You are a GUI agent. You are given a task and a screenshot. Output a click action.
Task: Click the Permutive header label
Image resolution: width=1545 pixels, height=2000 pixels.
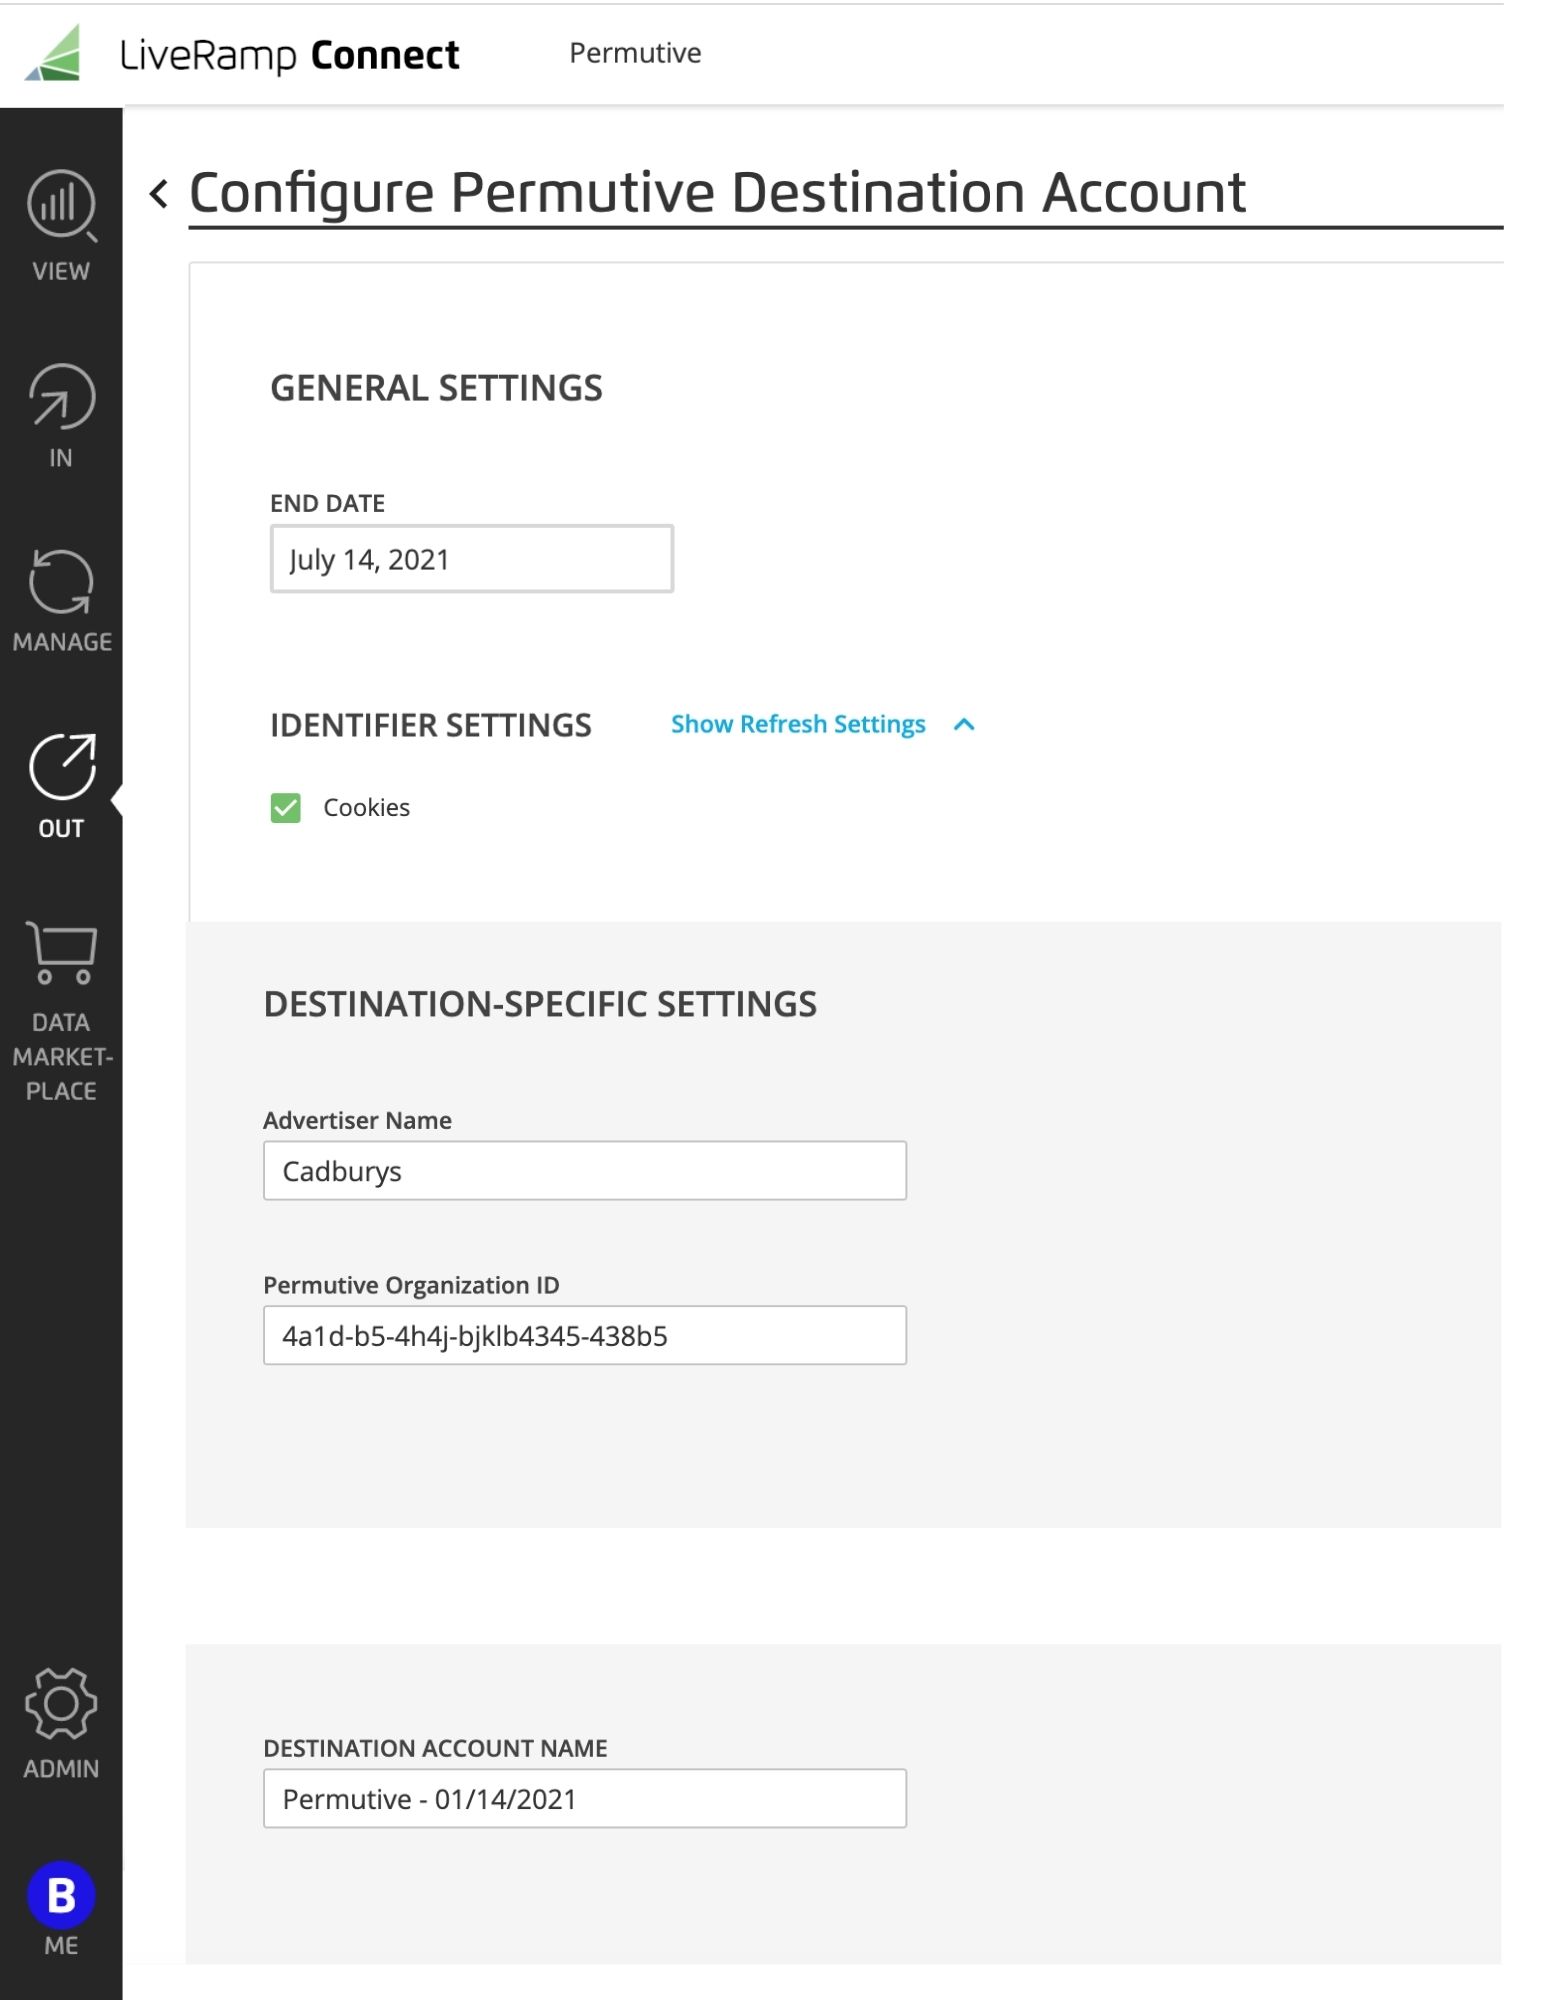click(635, 53)
